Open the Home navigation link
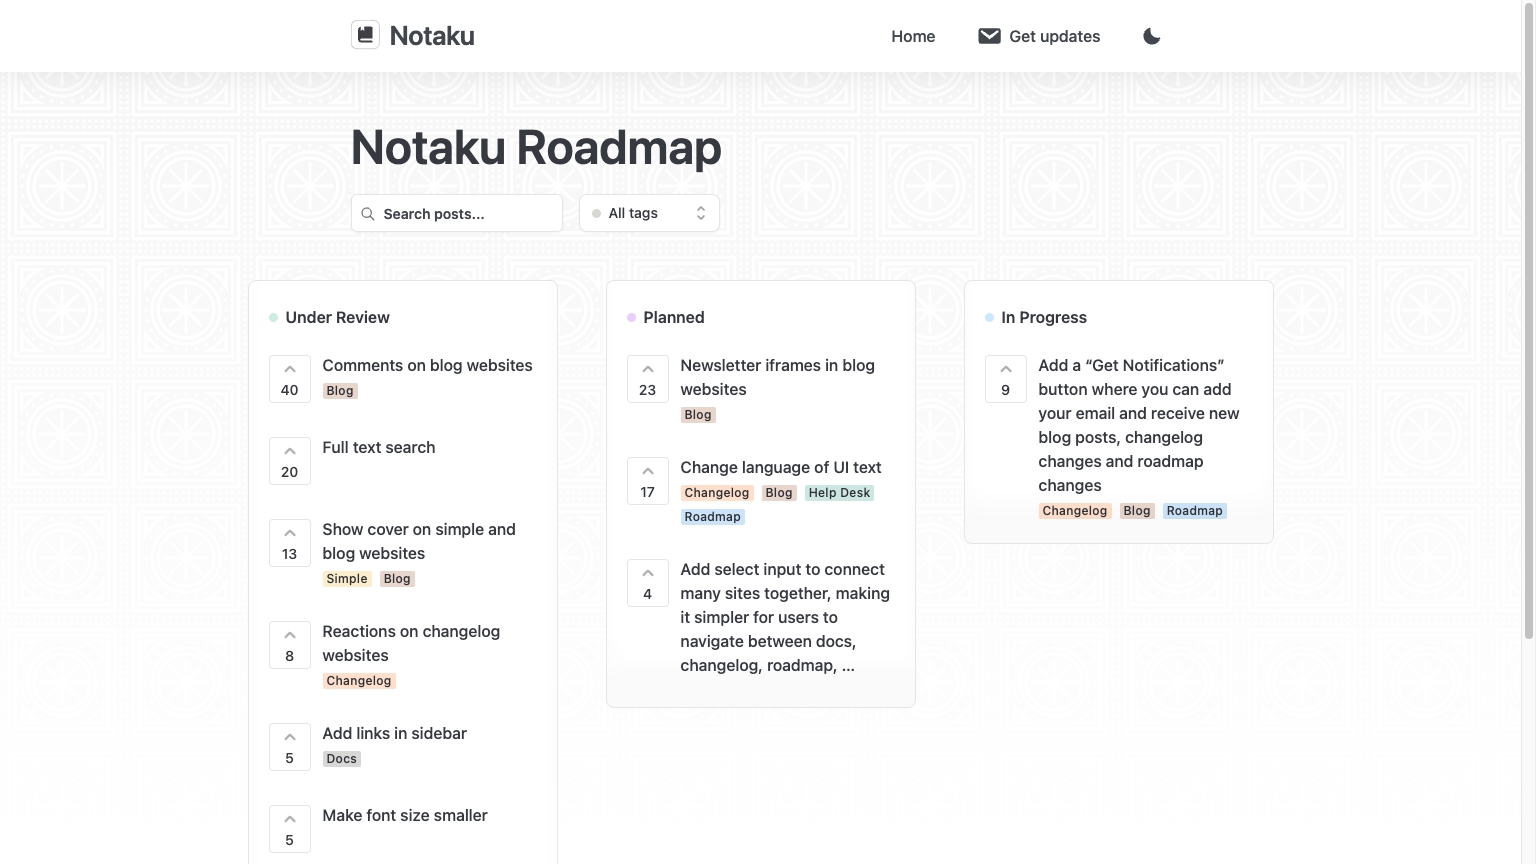The image size is (1536, 864). pos(913,36)
